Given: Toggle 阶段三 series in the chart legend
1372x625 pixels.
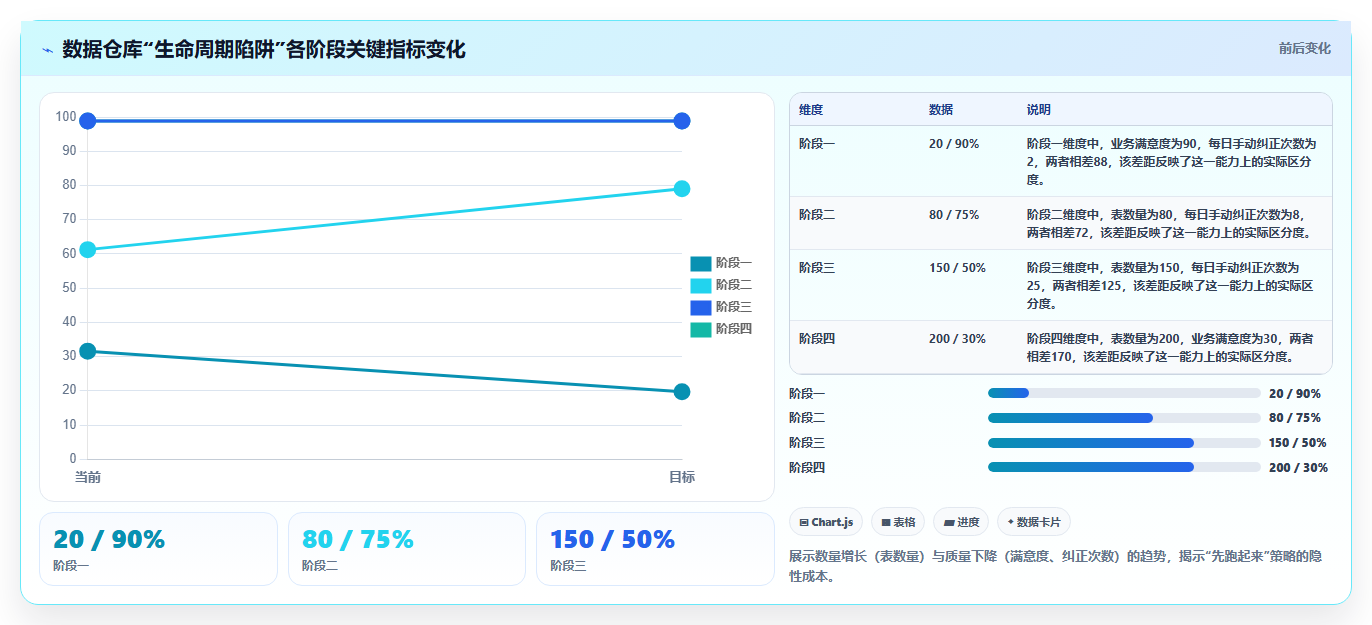Looking at the screenshot, I should [721, 307].
